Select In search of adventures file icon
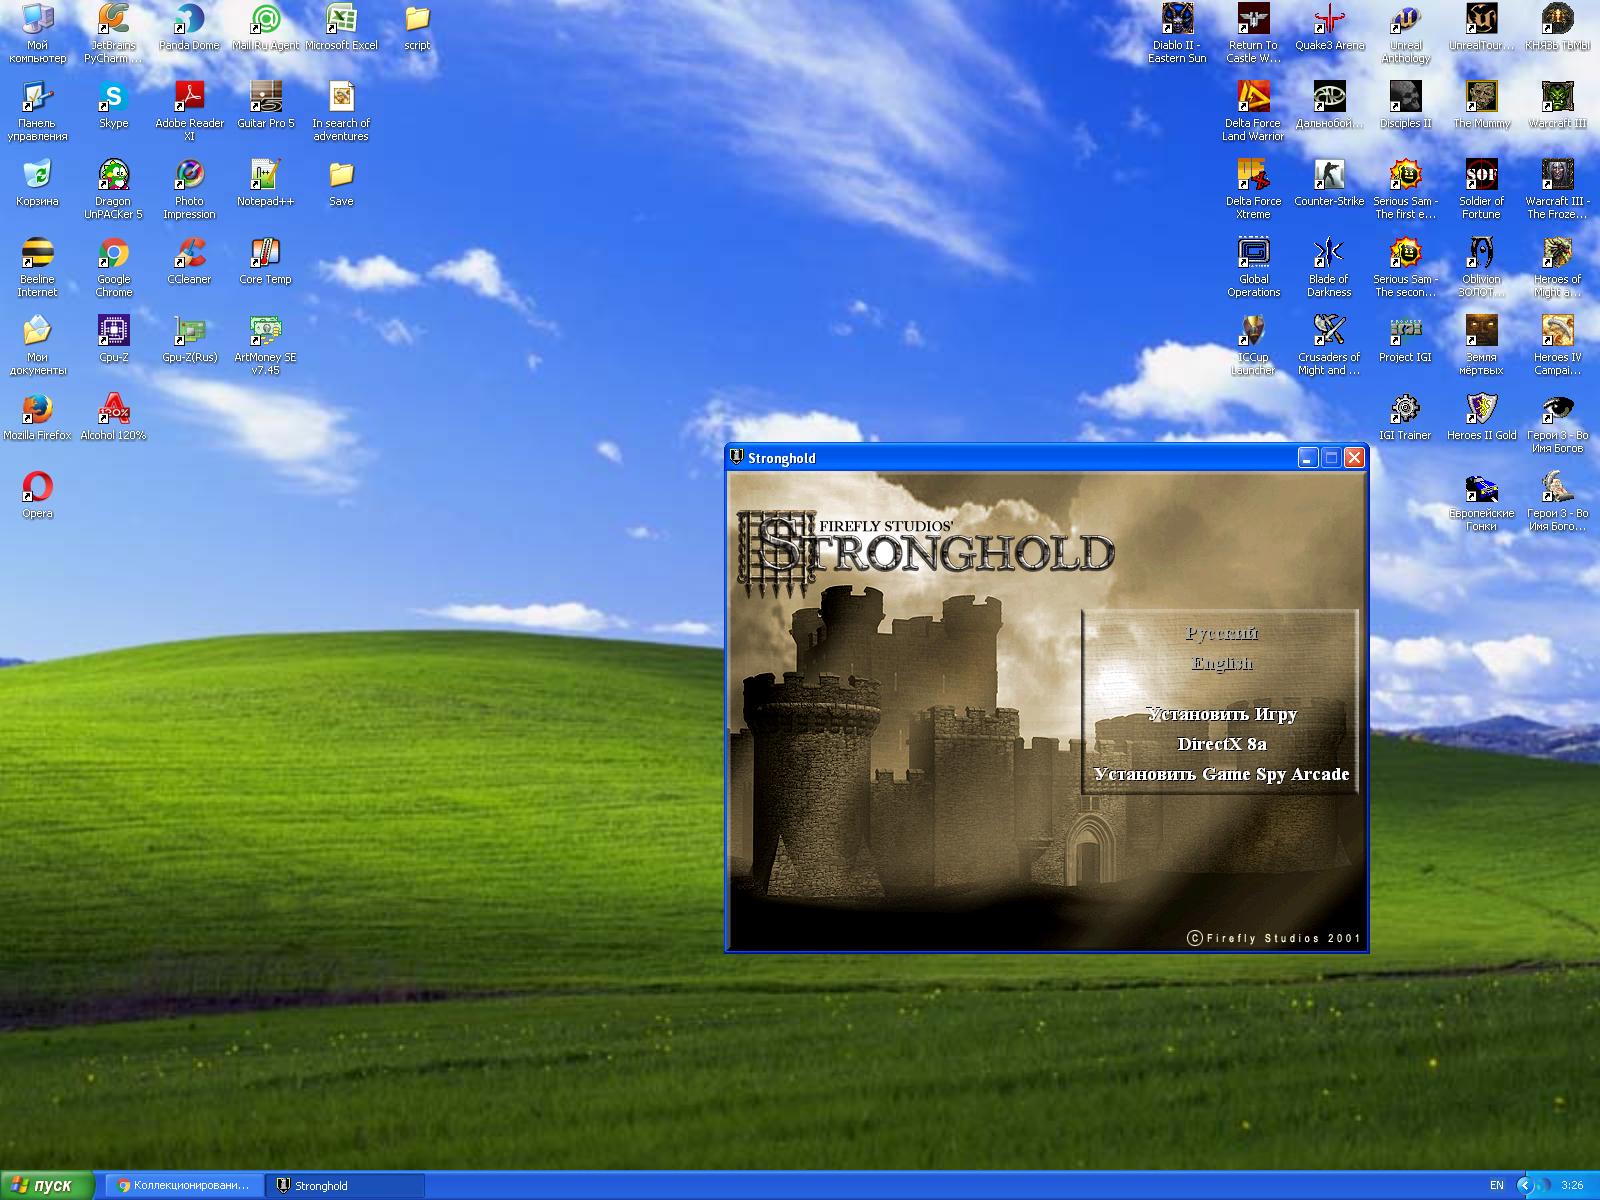This screenshot has height=1200, width=1600. pyautogui.click(x=341, y=111)
